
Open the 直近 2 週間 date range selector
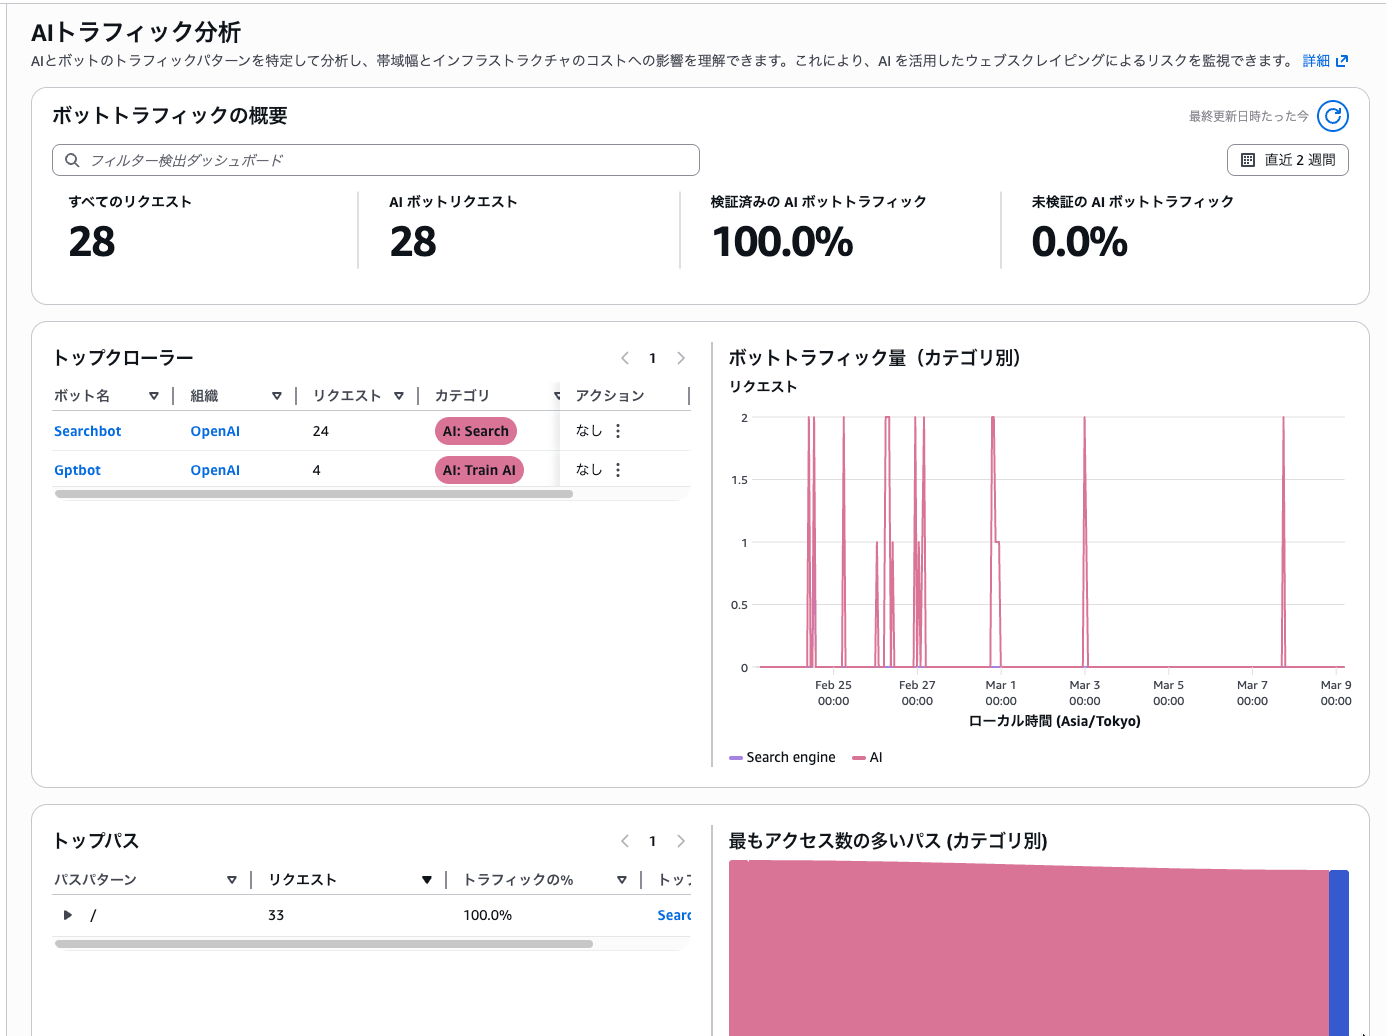tap(1287, 160)
